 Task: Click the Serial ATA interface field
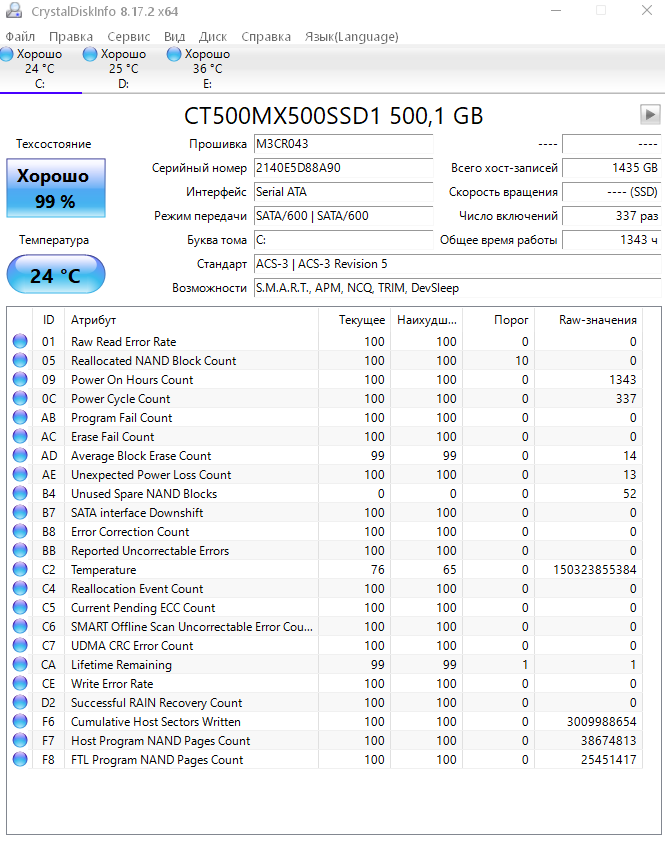click(343, 192)
